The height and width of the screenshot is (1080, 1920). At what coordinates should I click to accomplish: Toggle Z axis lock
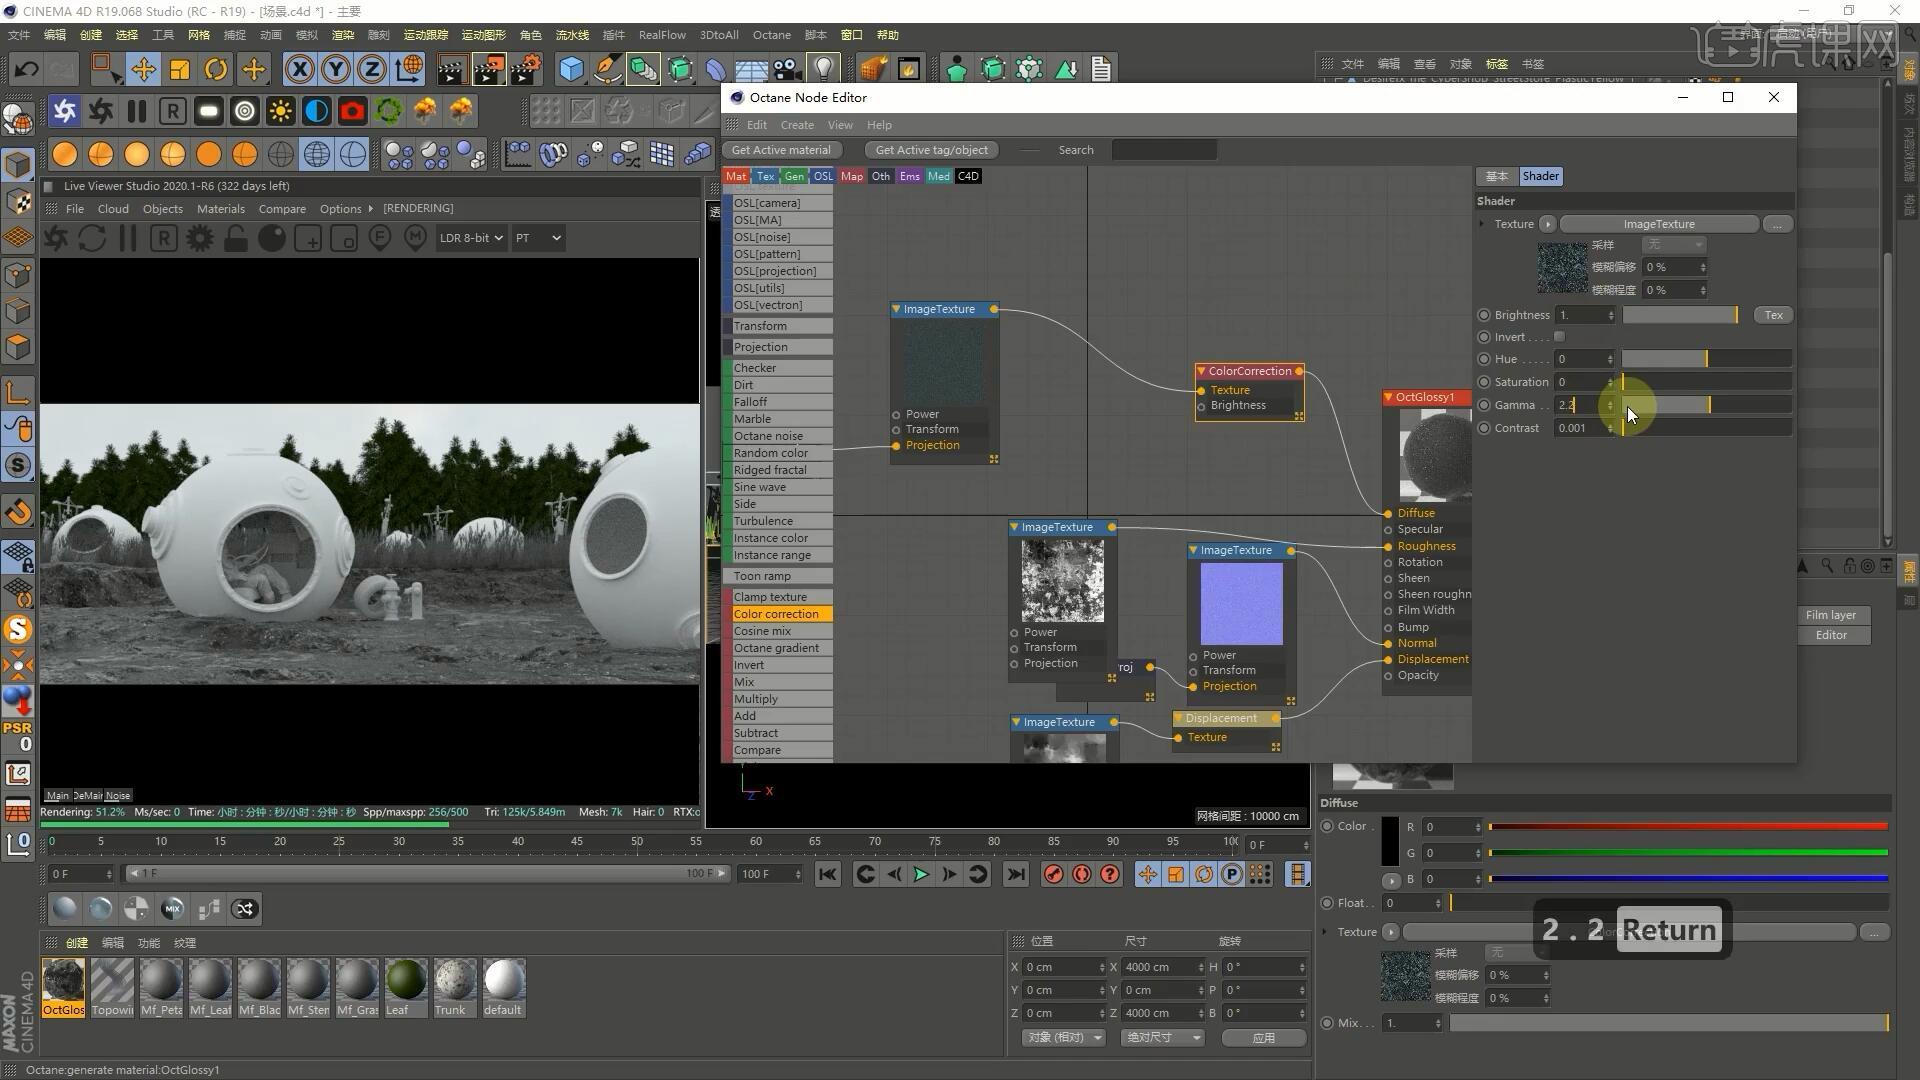[x=372, y=69]
